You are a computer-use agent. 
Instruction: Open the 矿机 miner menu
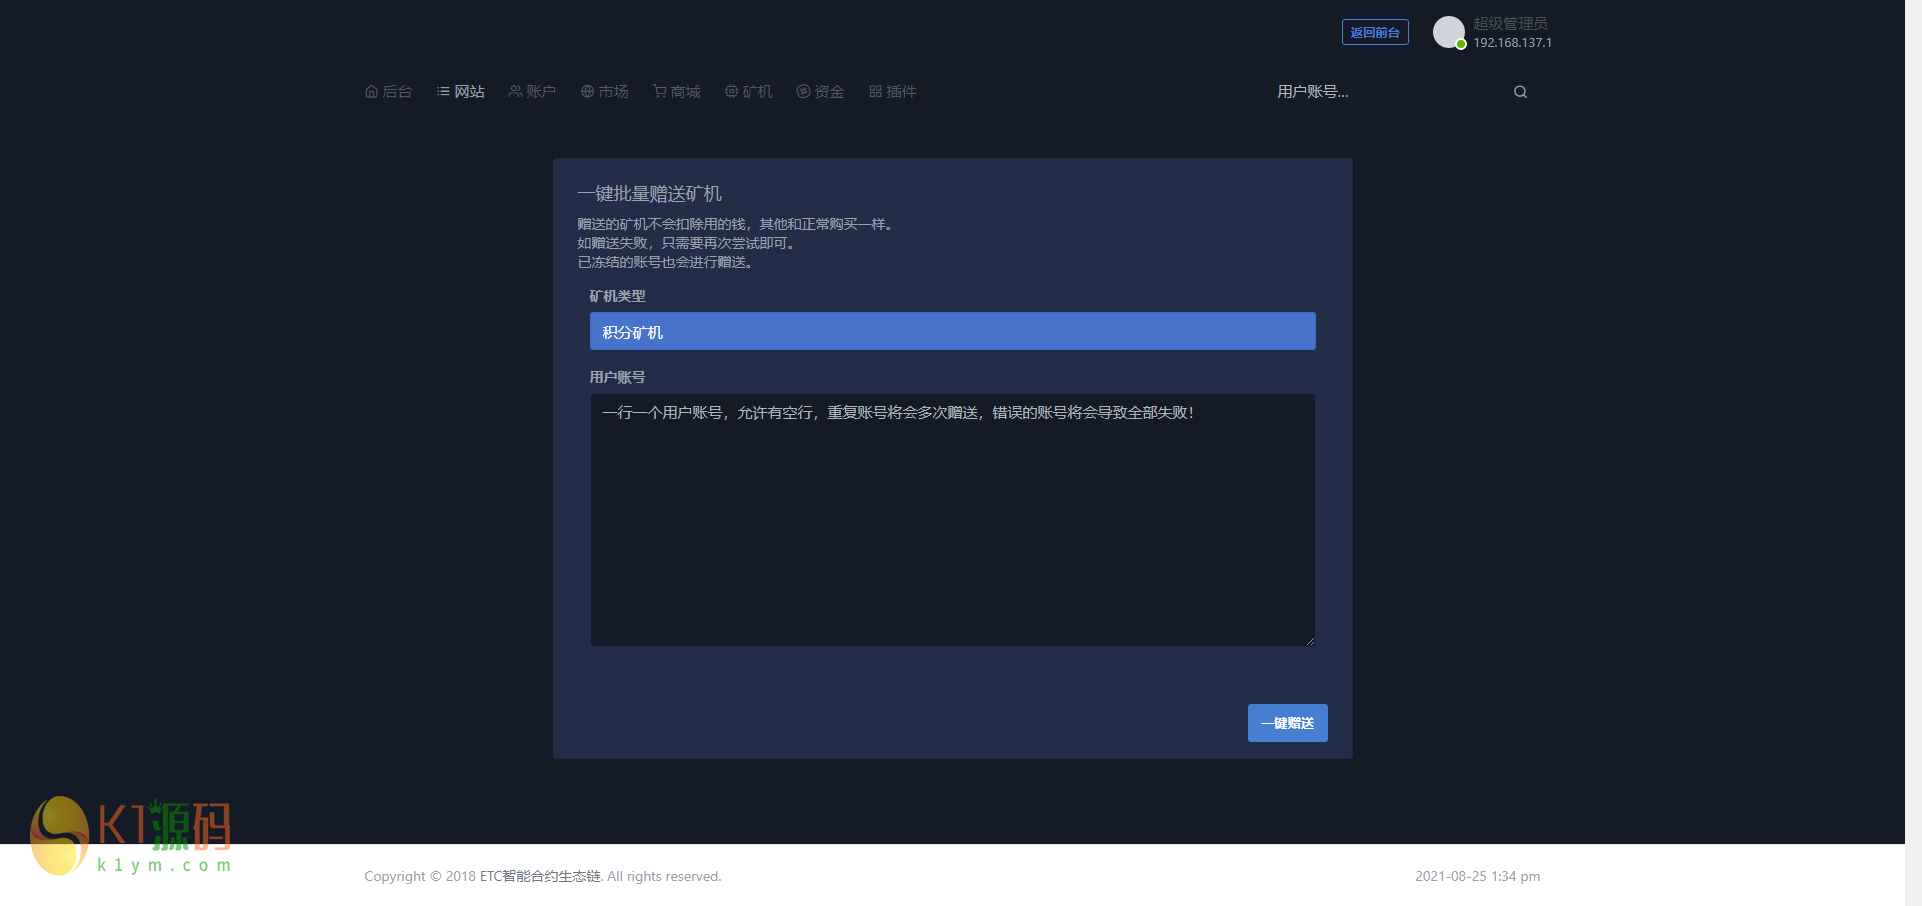749,92
